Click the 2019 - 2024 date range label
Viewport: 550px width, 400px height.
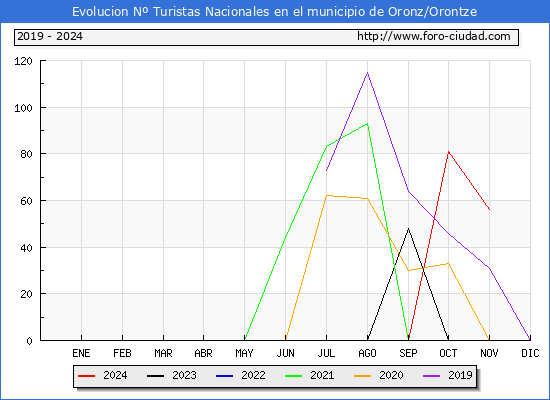pos(50,36)
